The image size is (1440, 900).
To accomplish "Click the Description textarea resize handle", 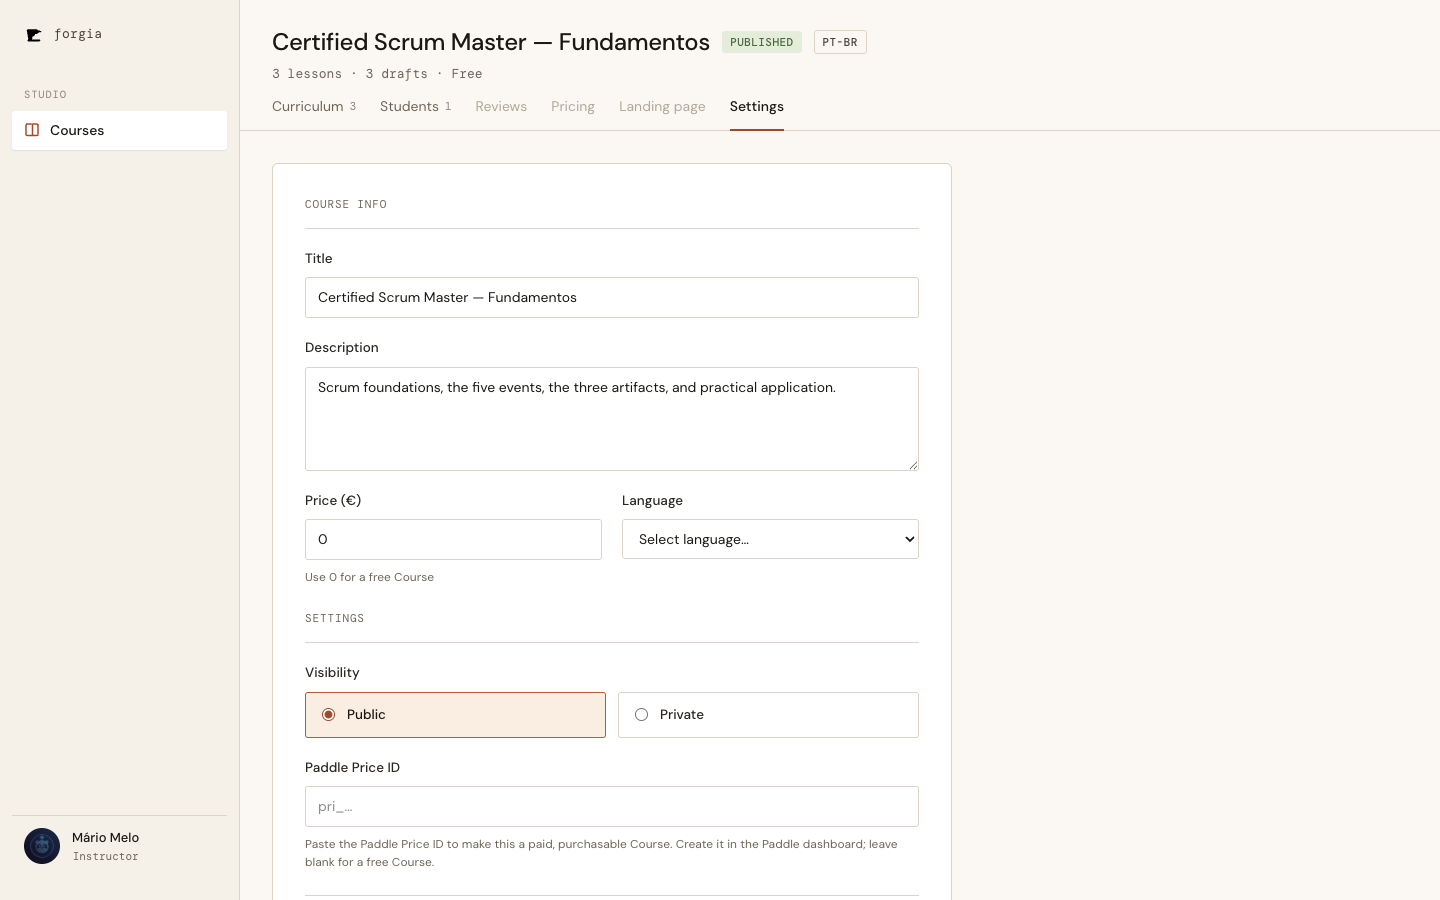I will pos(913,465).
